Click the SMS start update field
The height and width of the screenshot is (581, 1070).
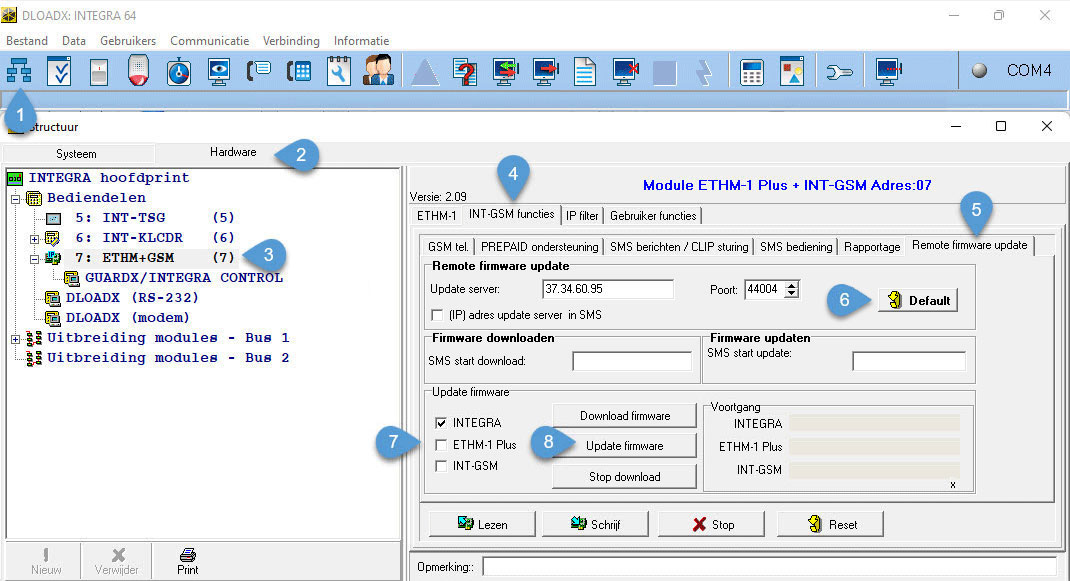pyautogui.click(x=909, y=361)
